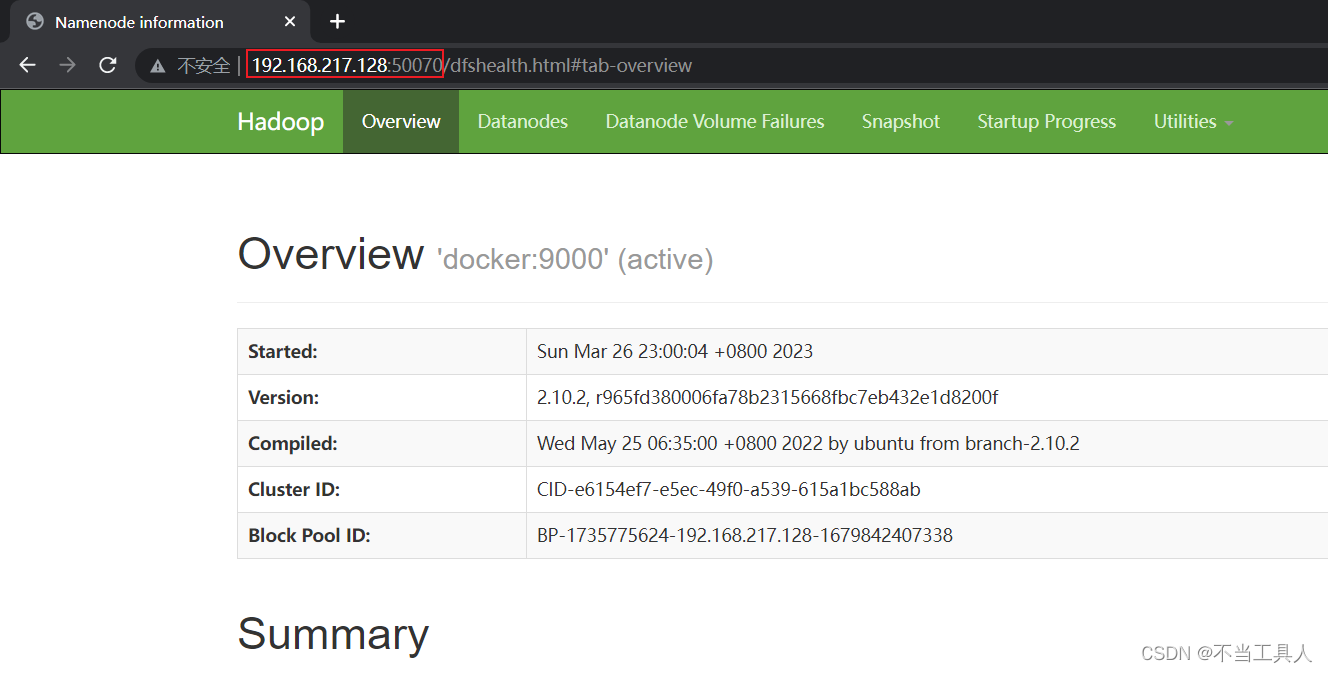Click the Cluster ID: label
The width and height of the screenshot is (1328, 673).
[x=294, y=489]
